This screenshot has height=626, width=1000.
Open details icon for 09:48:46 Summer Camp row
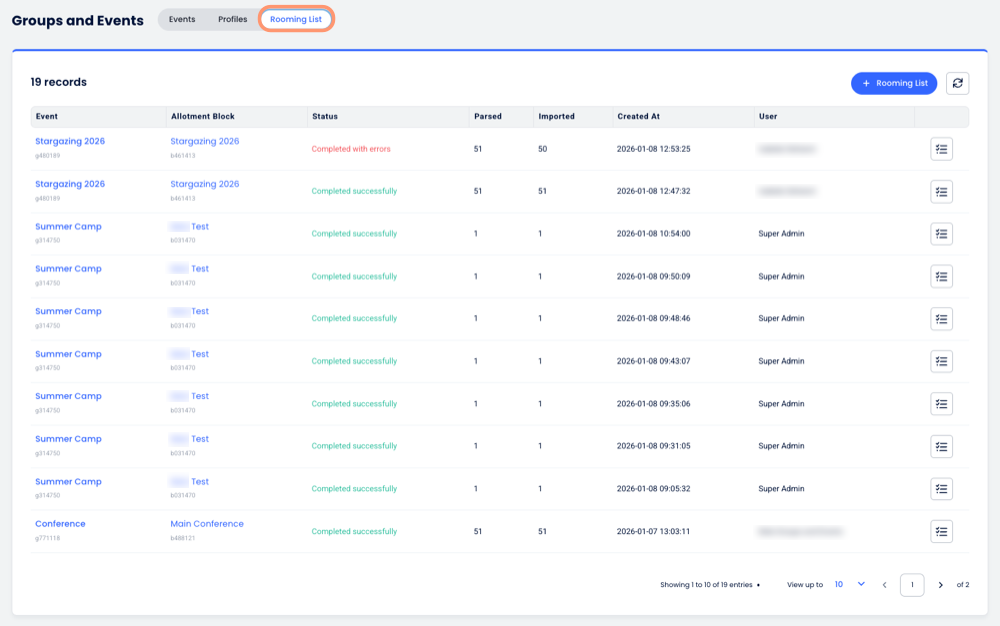click(x=941, y=319)
